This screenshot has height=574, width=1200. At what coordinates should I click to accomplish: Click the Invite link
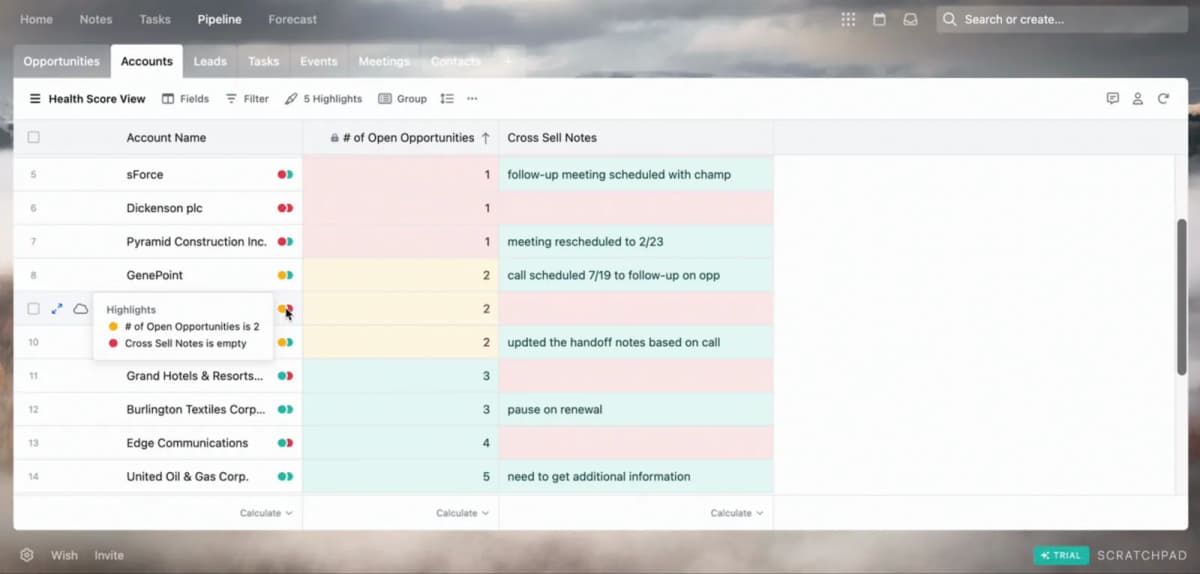click(x=110, y=555)
